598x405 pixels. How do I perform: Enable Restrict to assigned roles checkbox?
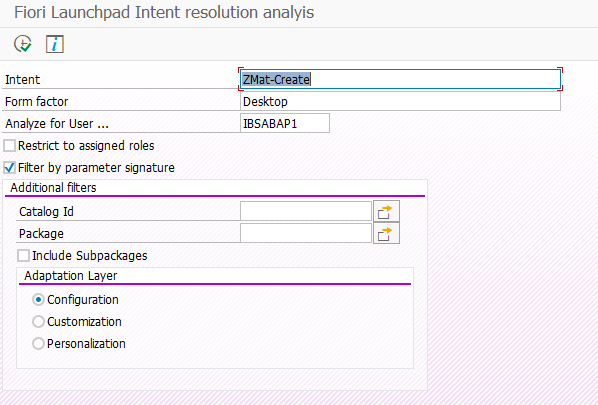[10, 146]
